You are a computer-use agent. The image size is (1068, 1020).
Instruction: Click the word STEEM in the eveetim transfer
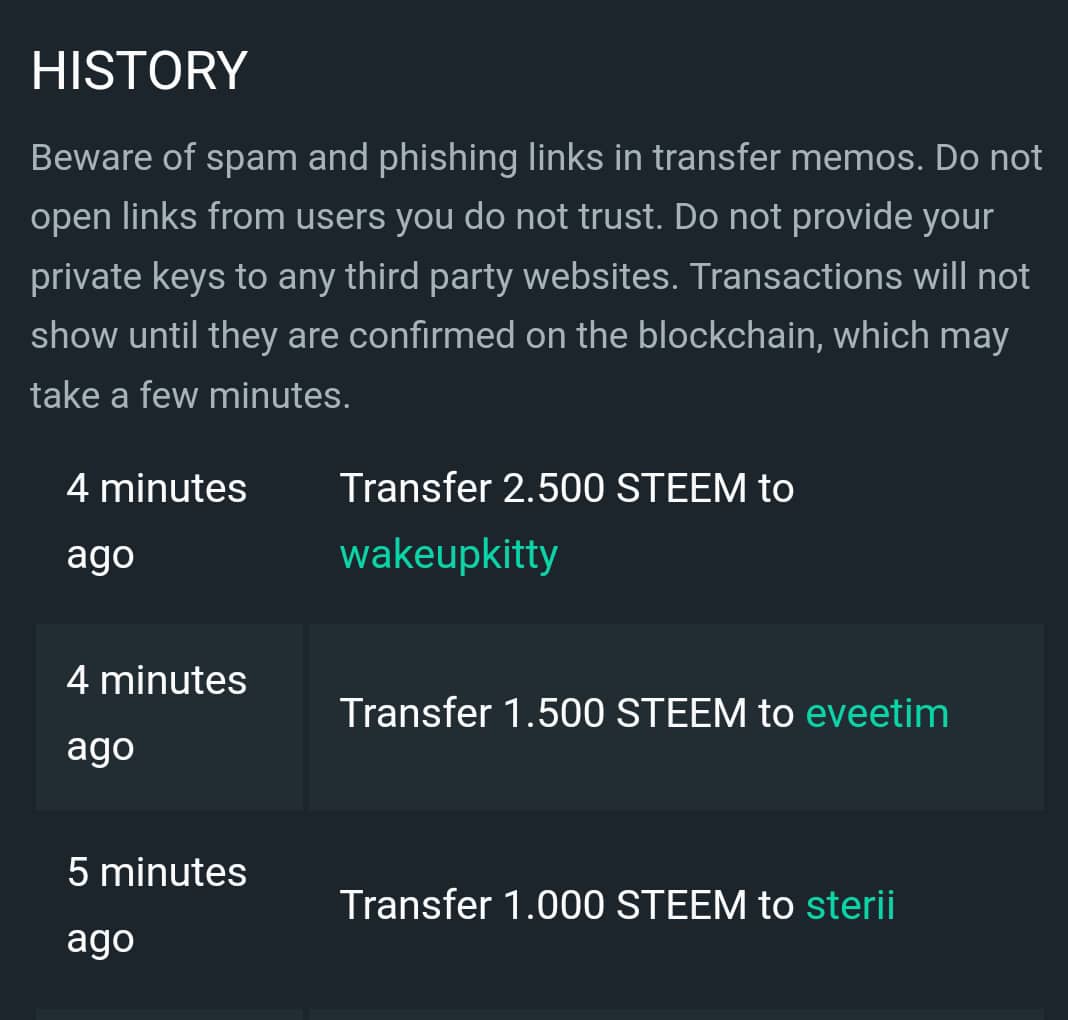coord(681,713)
